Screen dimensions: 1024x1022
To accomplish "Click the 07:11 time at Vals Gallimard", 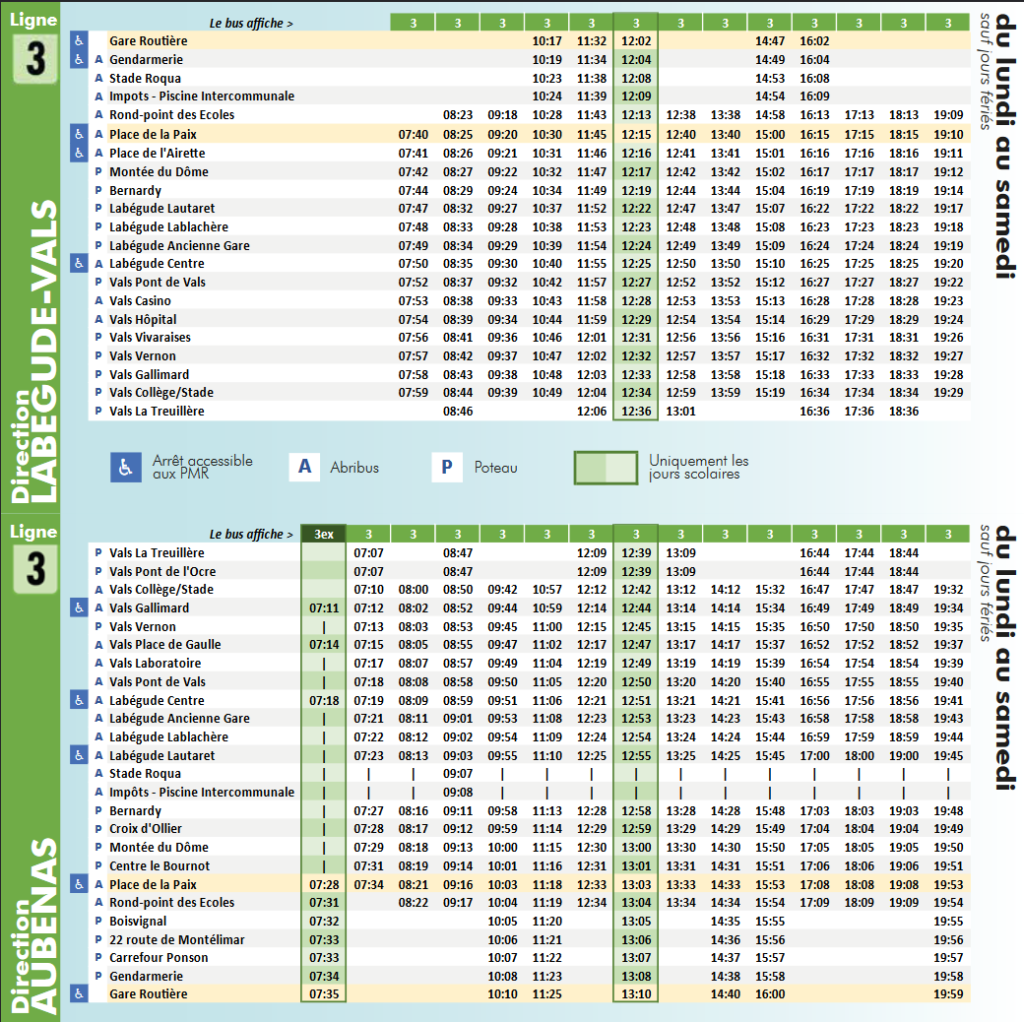I will tap(324, 608).
